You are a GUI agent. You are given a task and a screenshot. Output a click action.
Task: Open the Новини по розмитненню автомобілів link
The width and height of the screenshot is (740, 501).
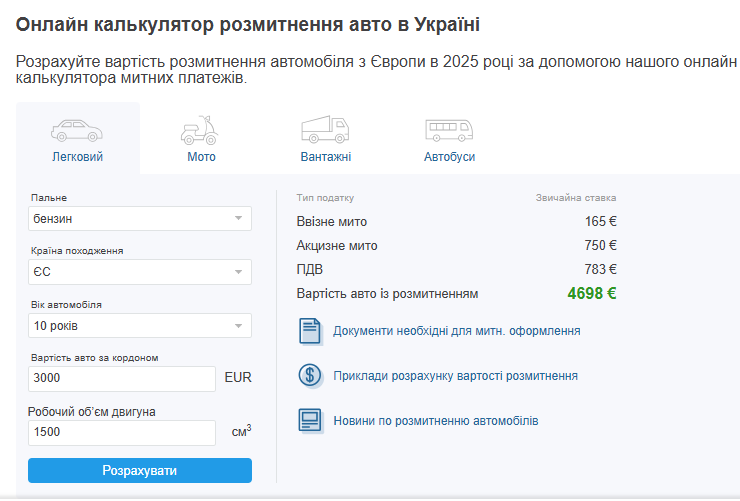click(435, 421)
